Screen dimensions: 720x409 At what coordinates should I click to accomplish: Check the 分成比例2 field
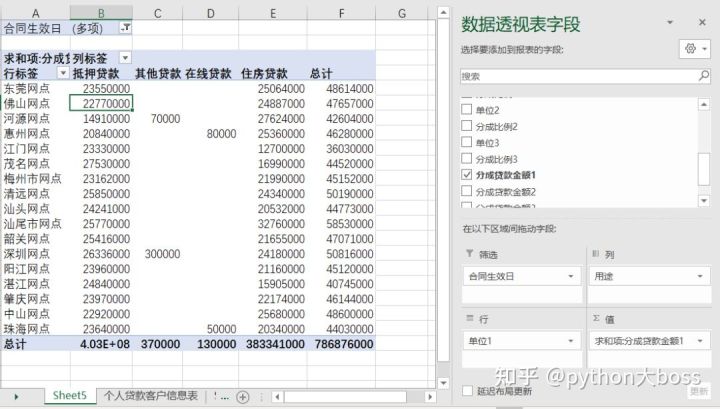(x=467, y=126)
